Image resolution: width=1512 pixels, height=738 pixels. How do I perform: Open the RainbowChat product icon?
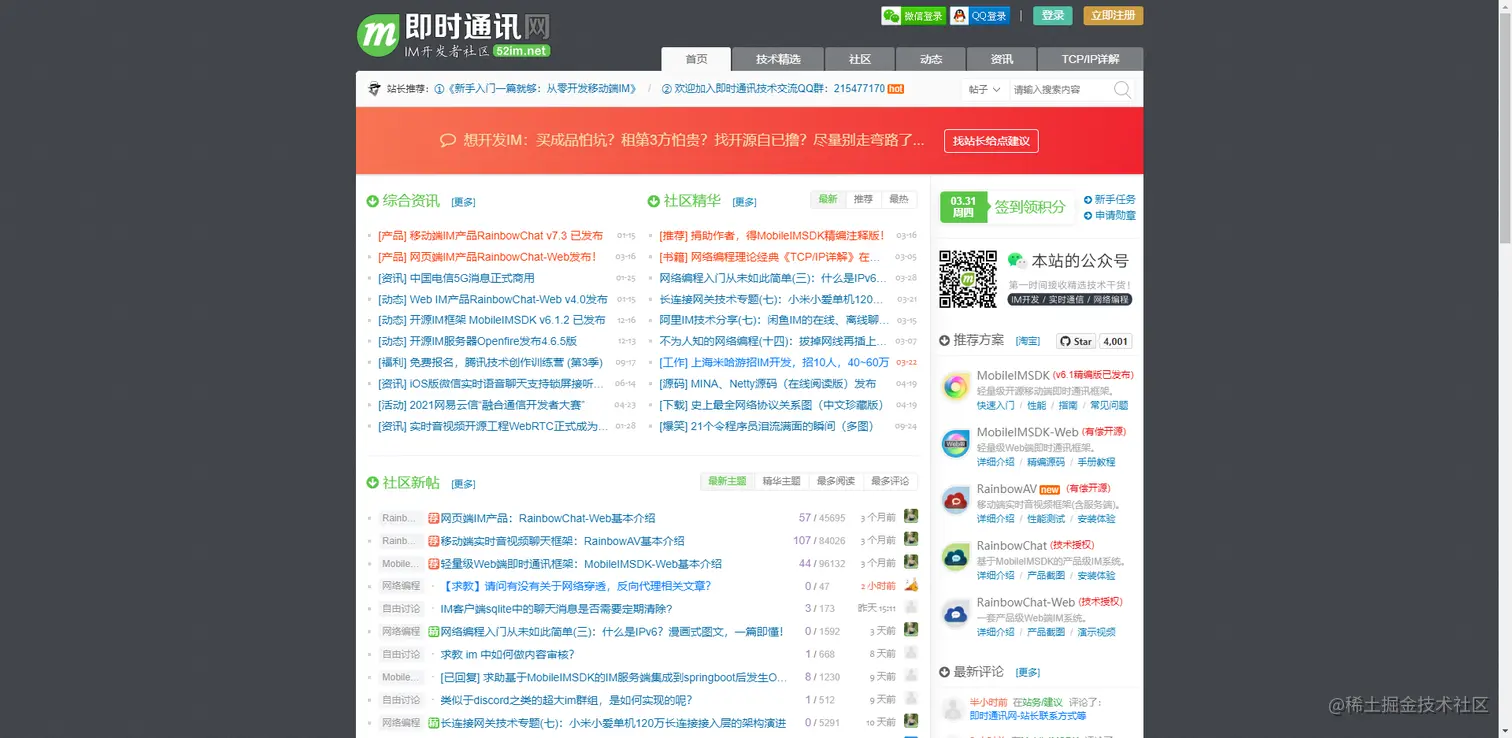click(x=956, y=557)
